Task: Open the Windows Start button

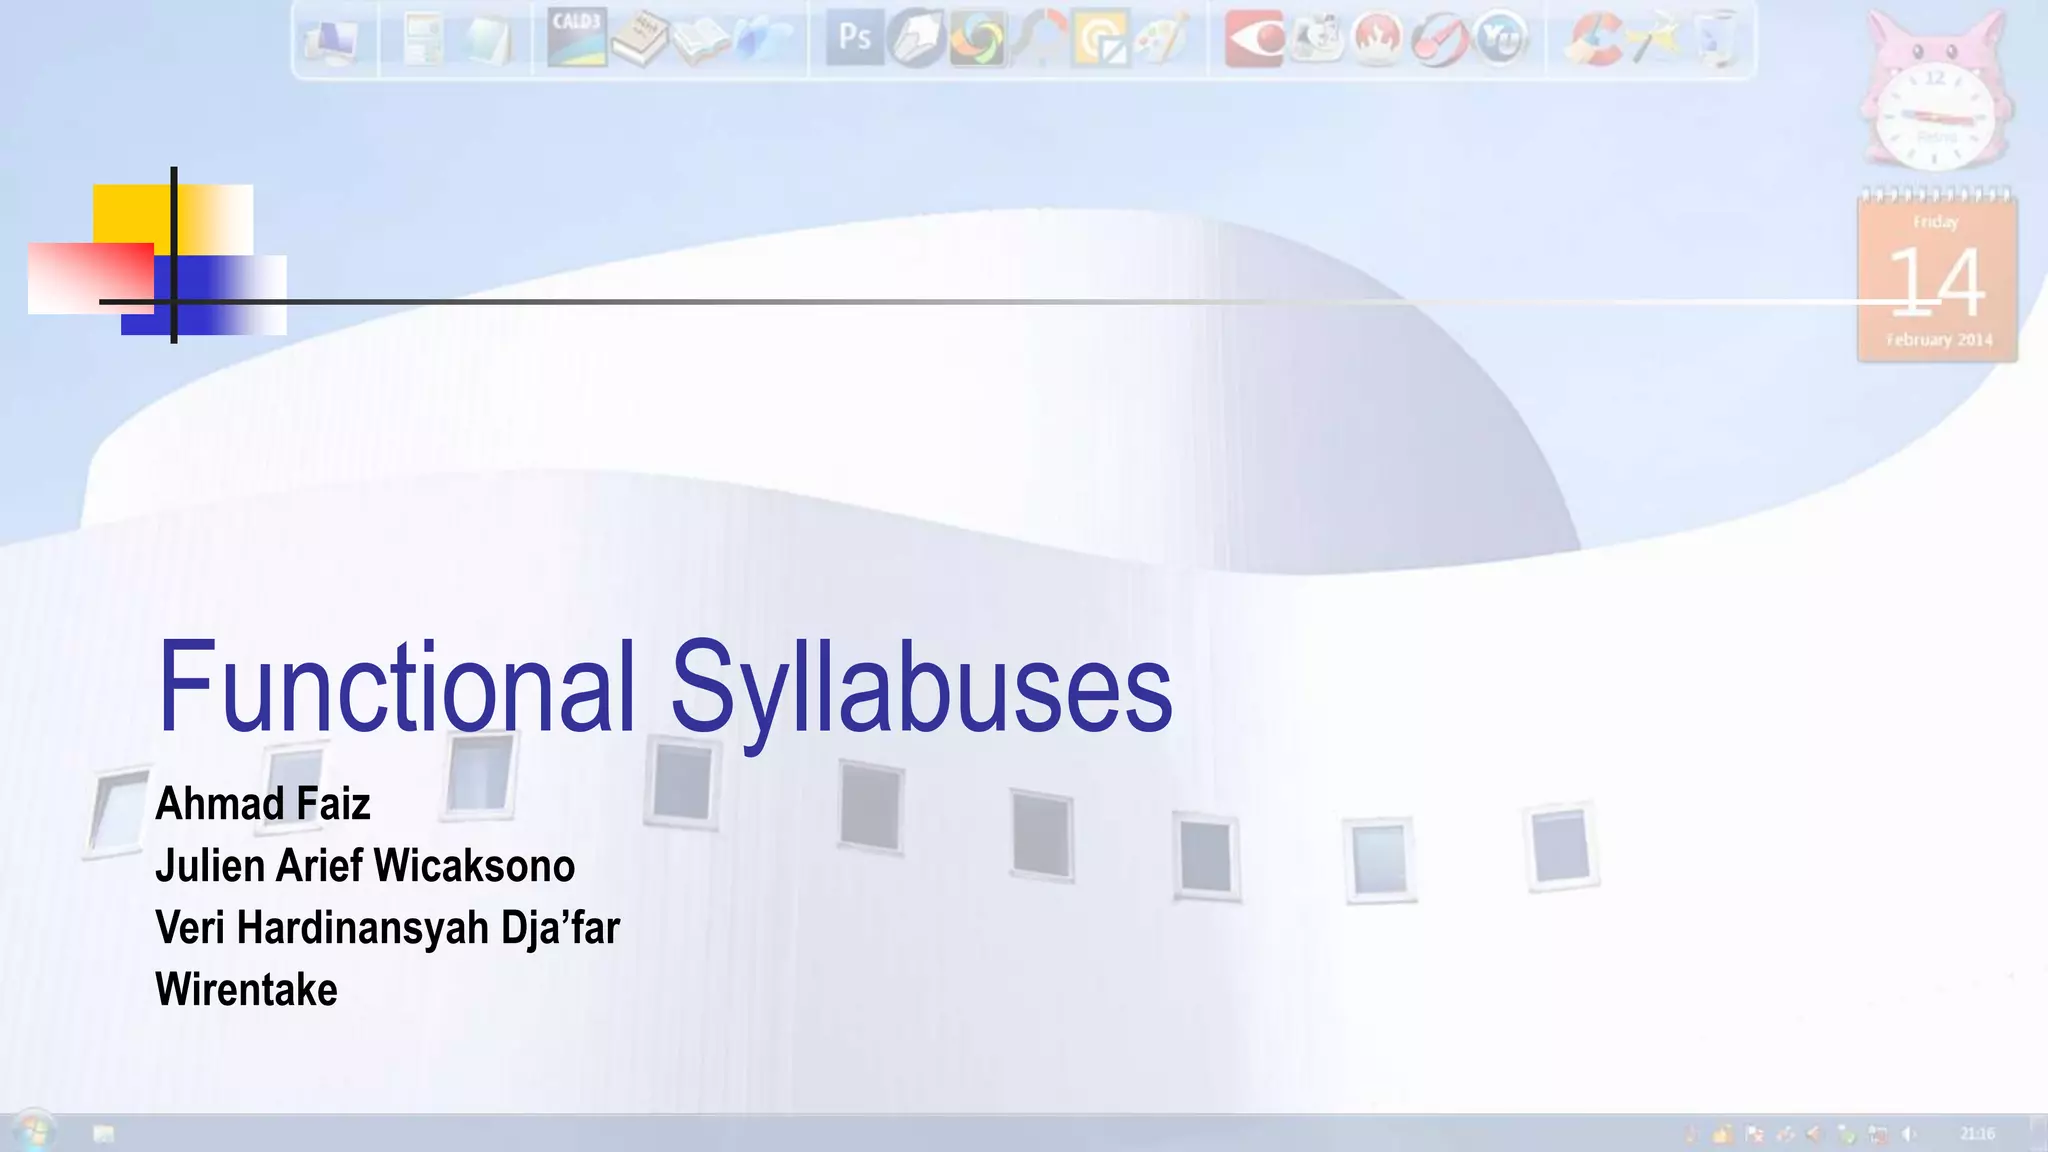Action: click(x=32, y=1132)
